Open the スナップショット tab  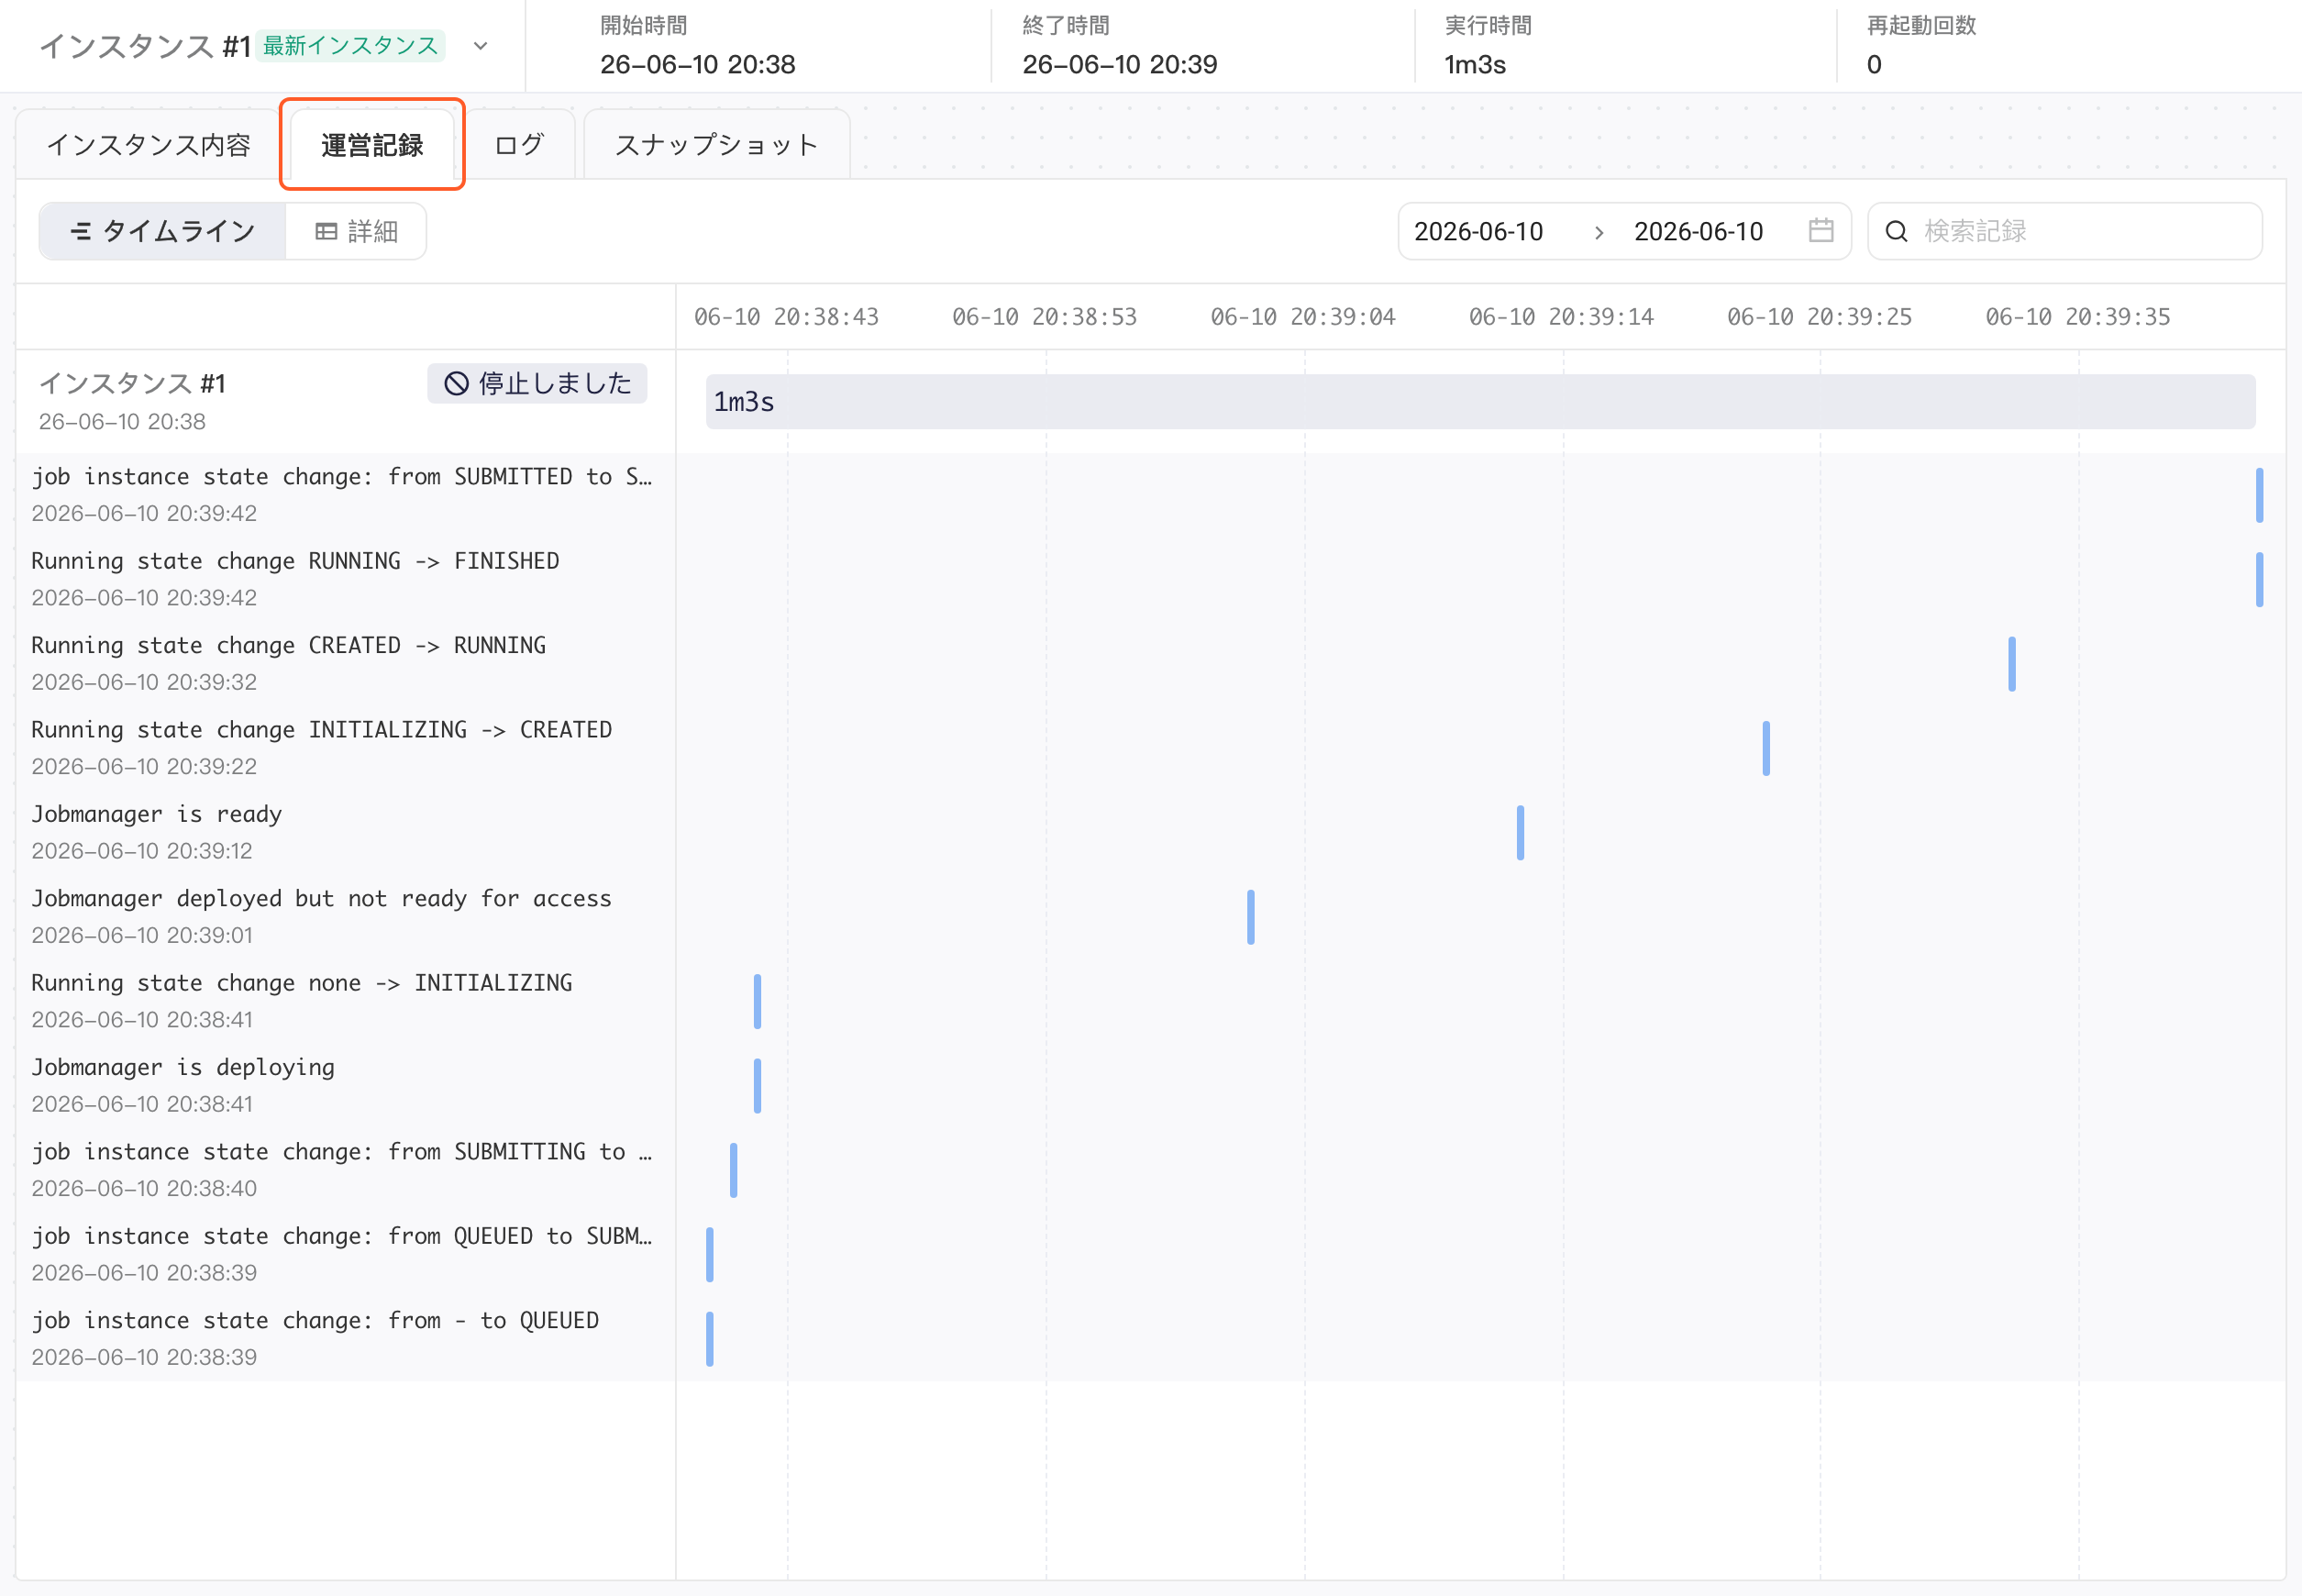click(x=717, y=145)
